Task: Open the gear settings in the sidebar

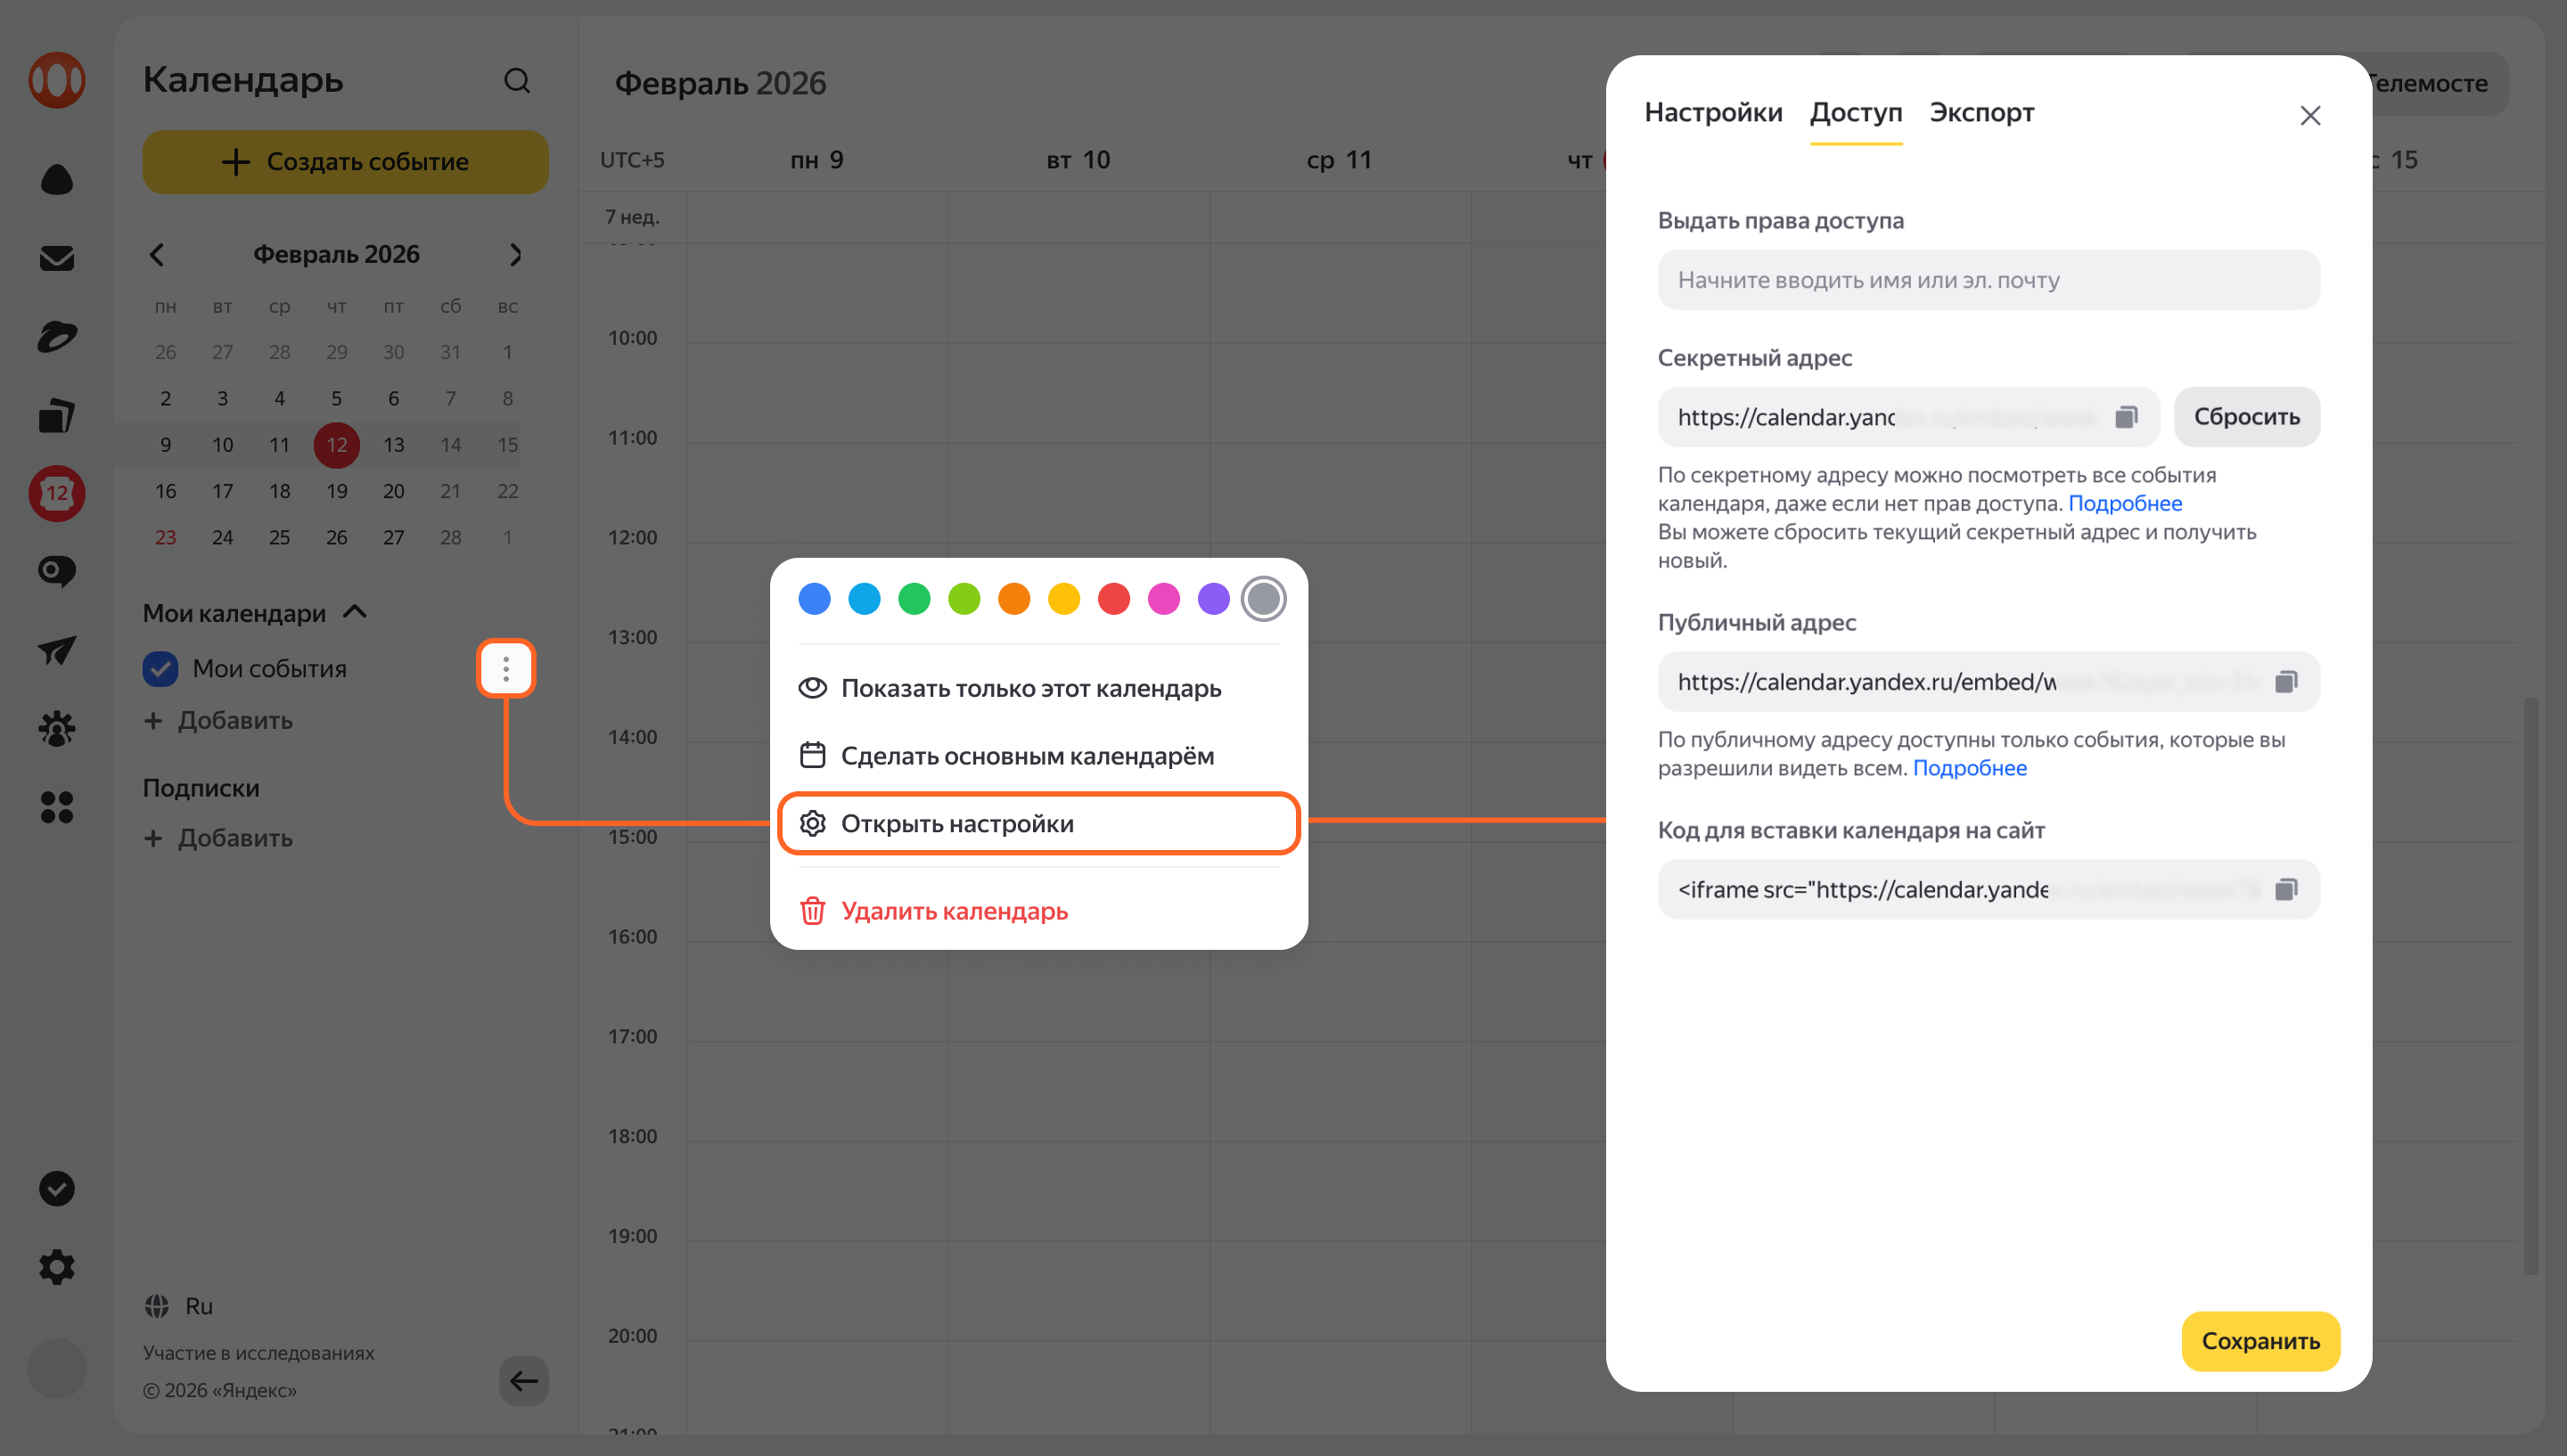Action: pyautogui.click(x=57, y=1267)
